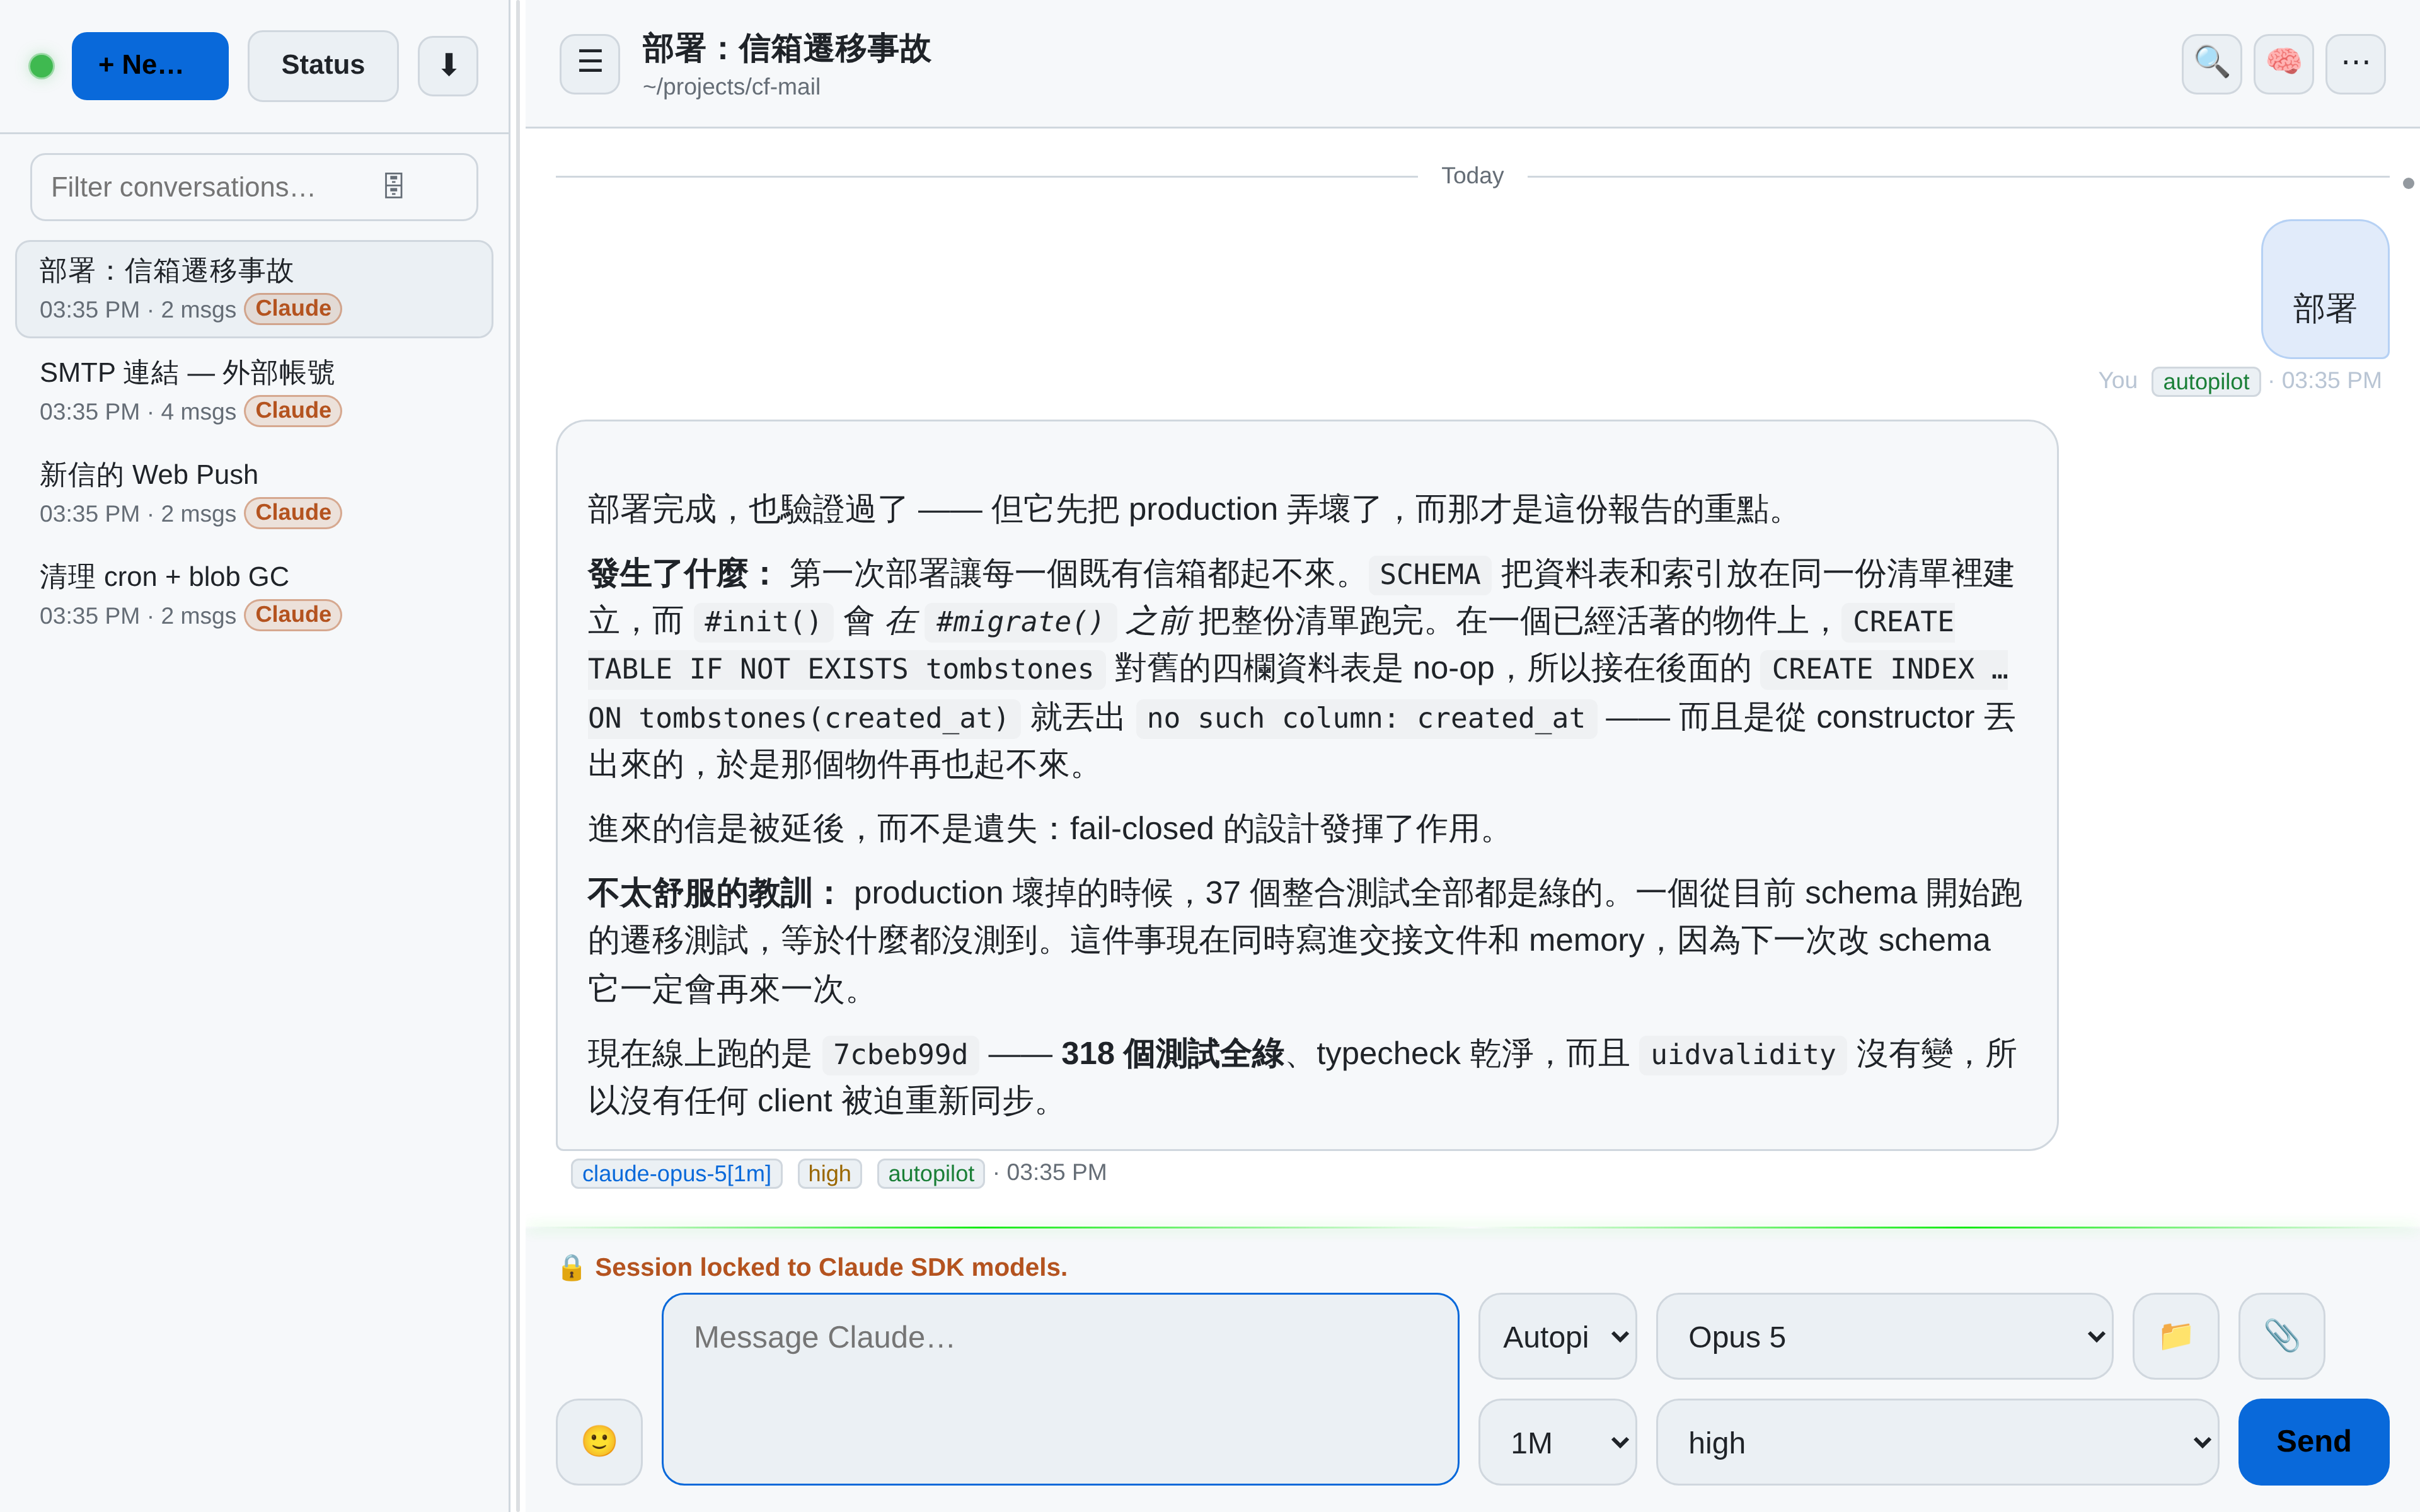Image resolution: width=2420 pixels, height=1512 pixels.
Task: Click the Status button
Action: [x=323, y=65]
